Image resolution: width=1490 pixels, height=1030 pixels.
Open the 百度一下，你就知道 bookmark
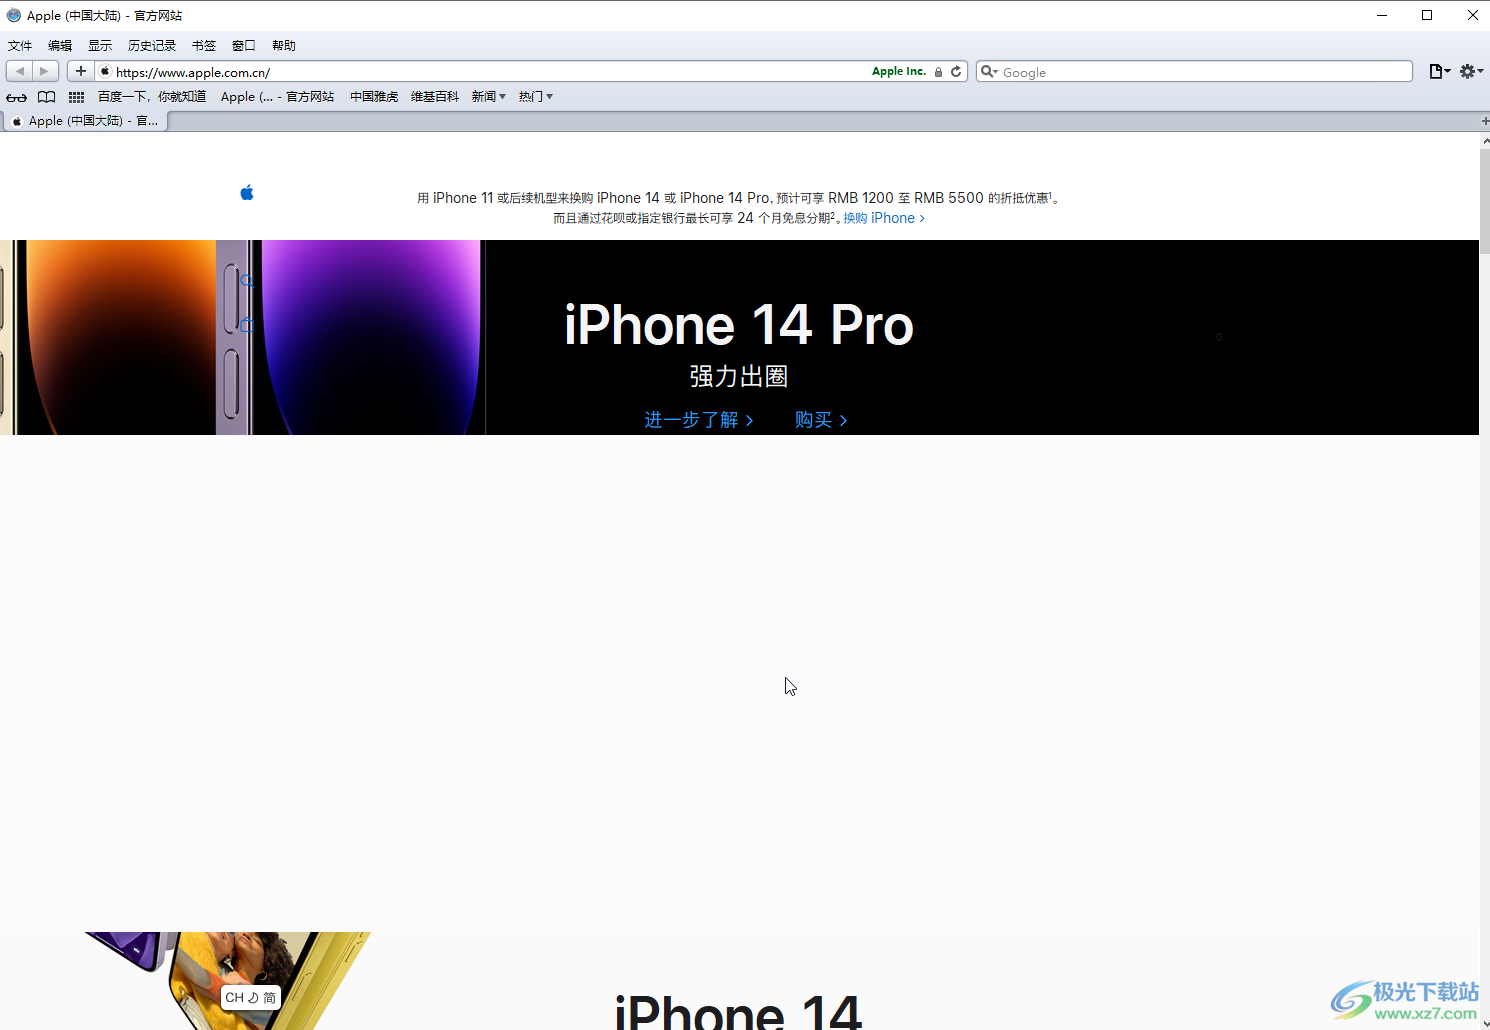[152, 97]
